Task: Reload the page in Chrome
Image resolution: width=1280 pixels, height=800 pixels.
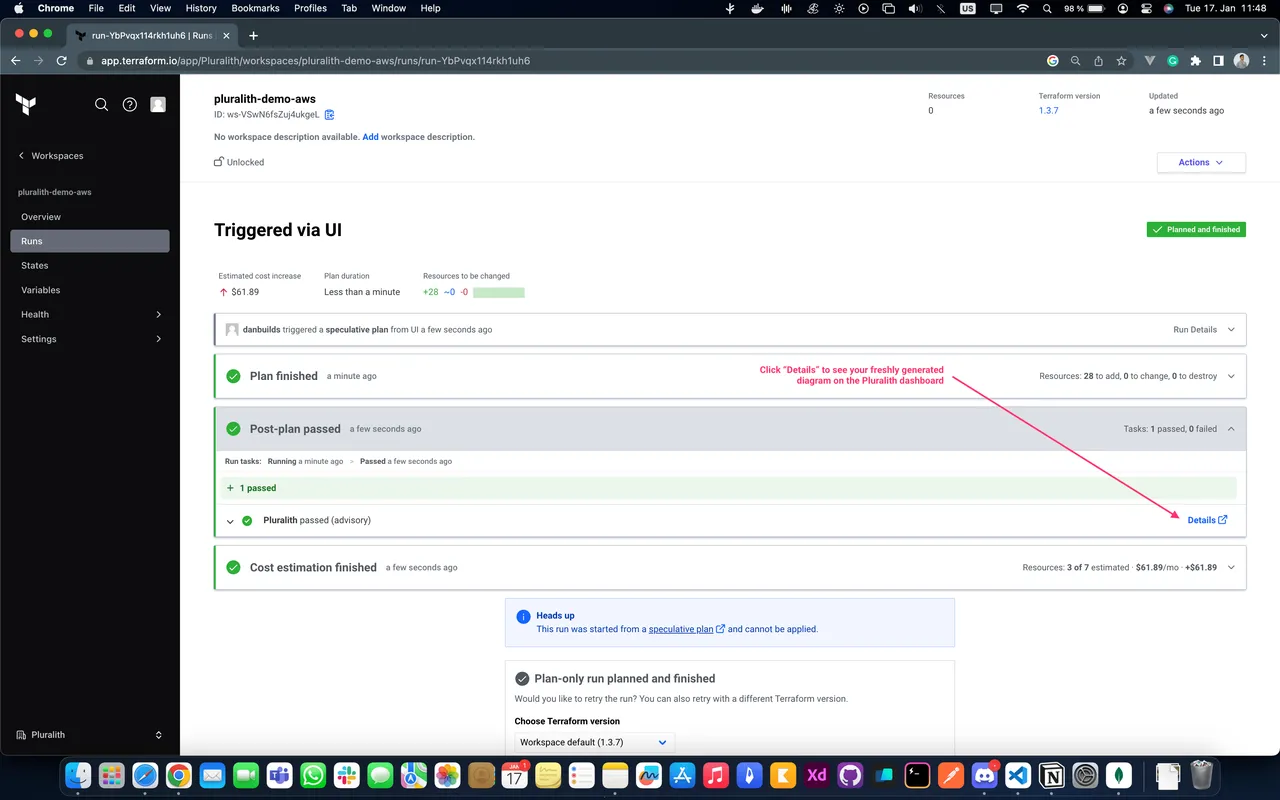Action: tap(62, 61)
